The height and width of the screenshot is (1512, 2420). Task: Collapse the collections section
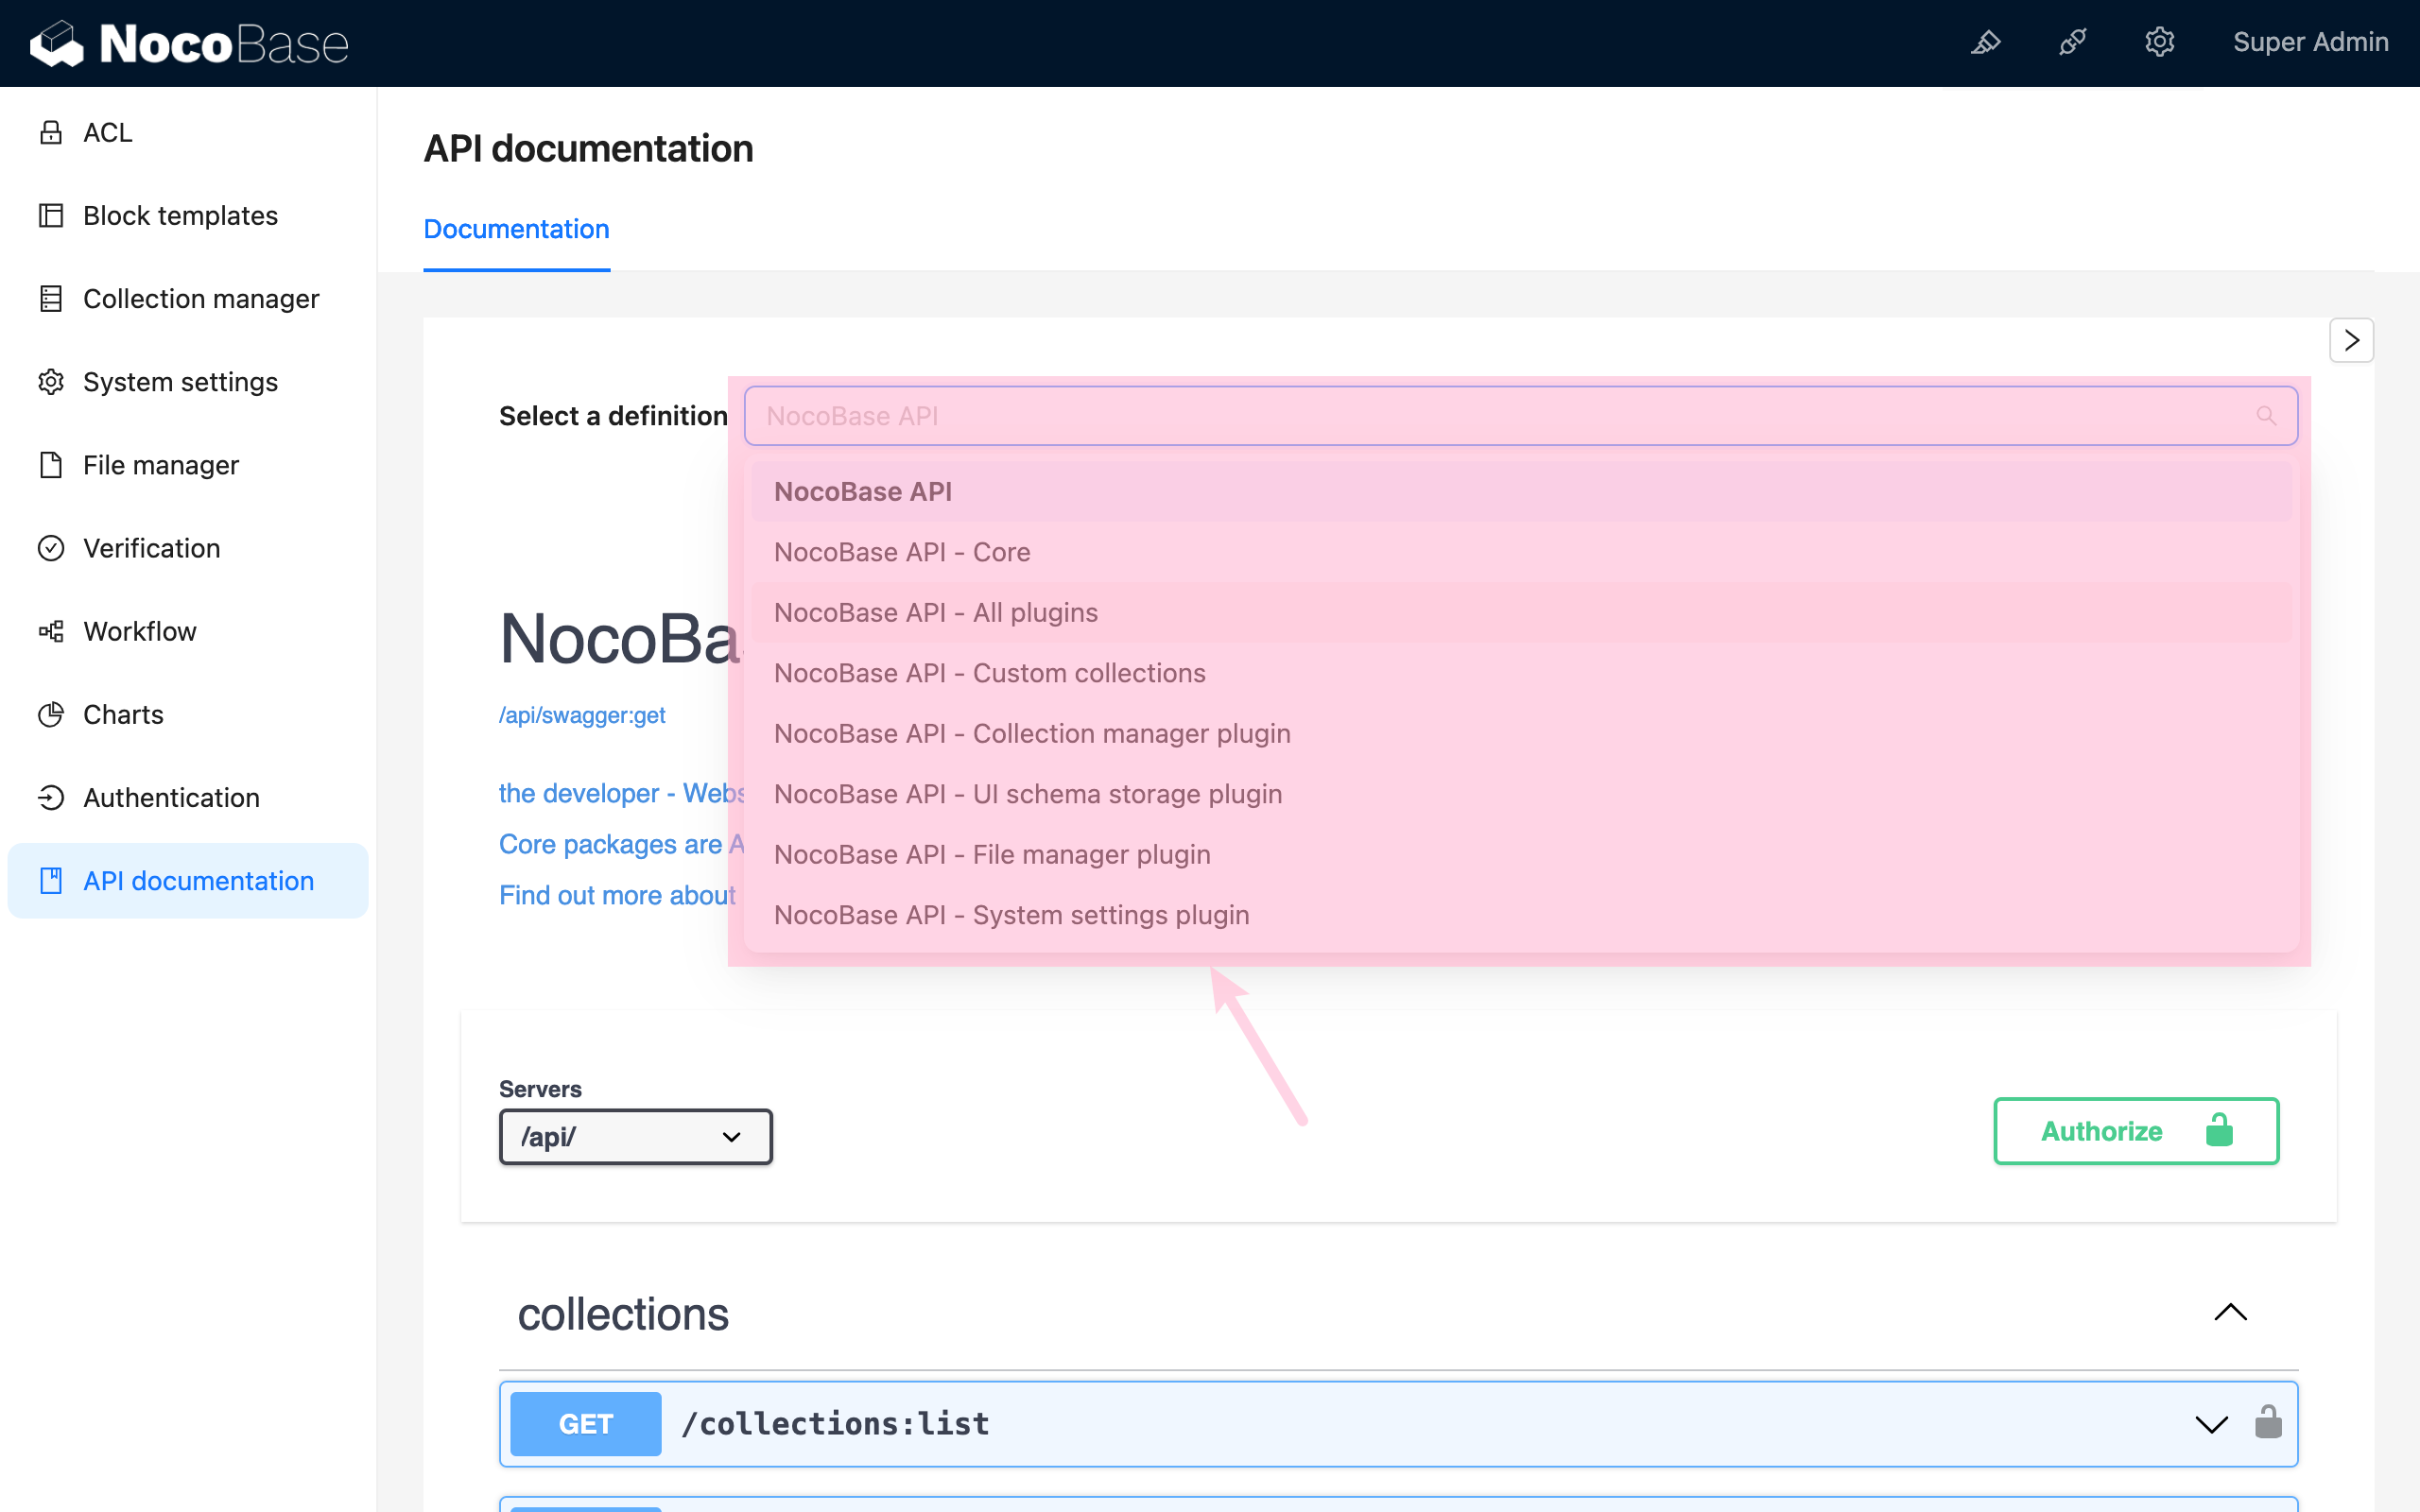2230,1312
